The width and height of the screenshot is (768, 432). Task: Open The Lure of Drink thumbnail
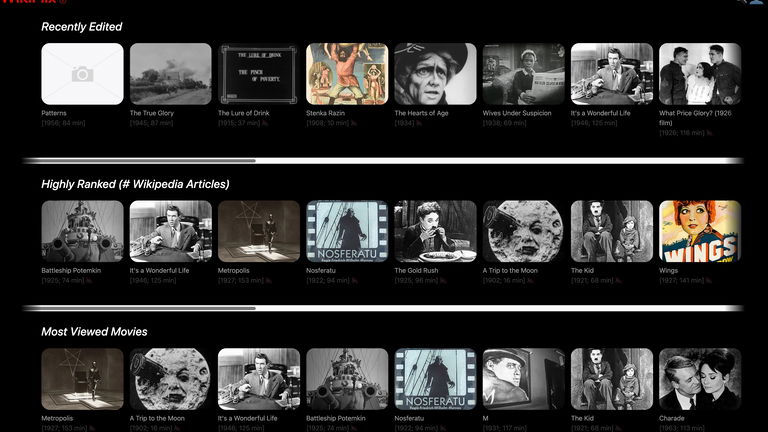coord(258,74)
